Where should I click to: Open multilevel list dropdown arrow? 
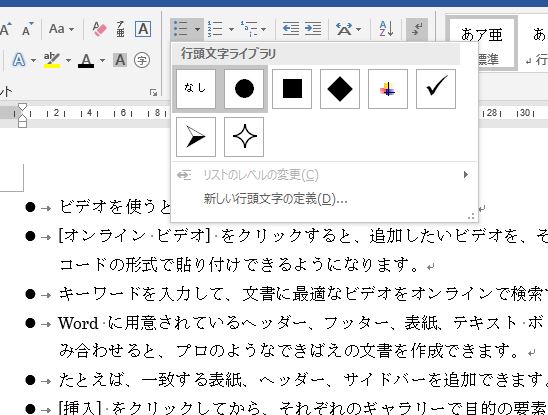tap(264, 29)
